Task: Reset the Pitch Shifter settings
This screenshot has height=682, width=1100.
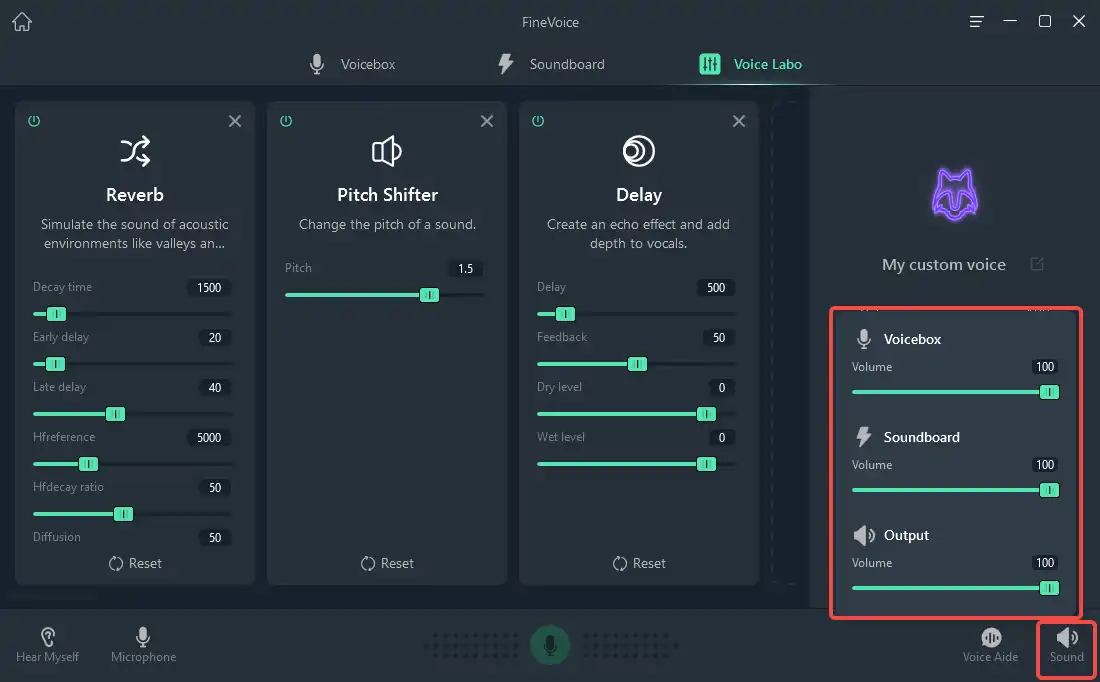Action: click(387, 563)
